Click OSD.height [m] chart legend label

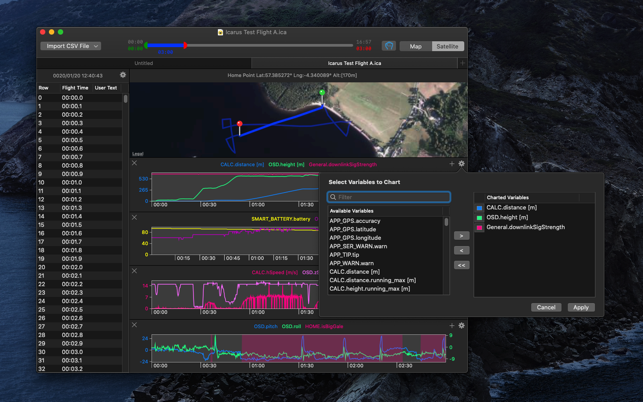pyautogui.click(x=286, y=164)
